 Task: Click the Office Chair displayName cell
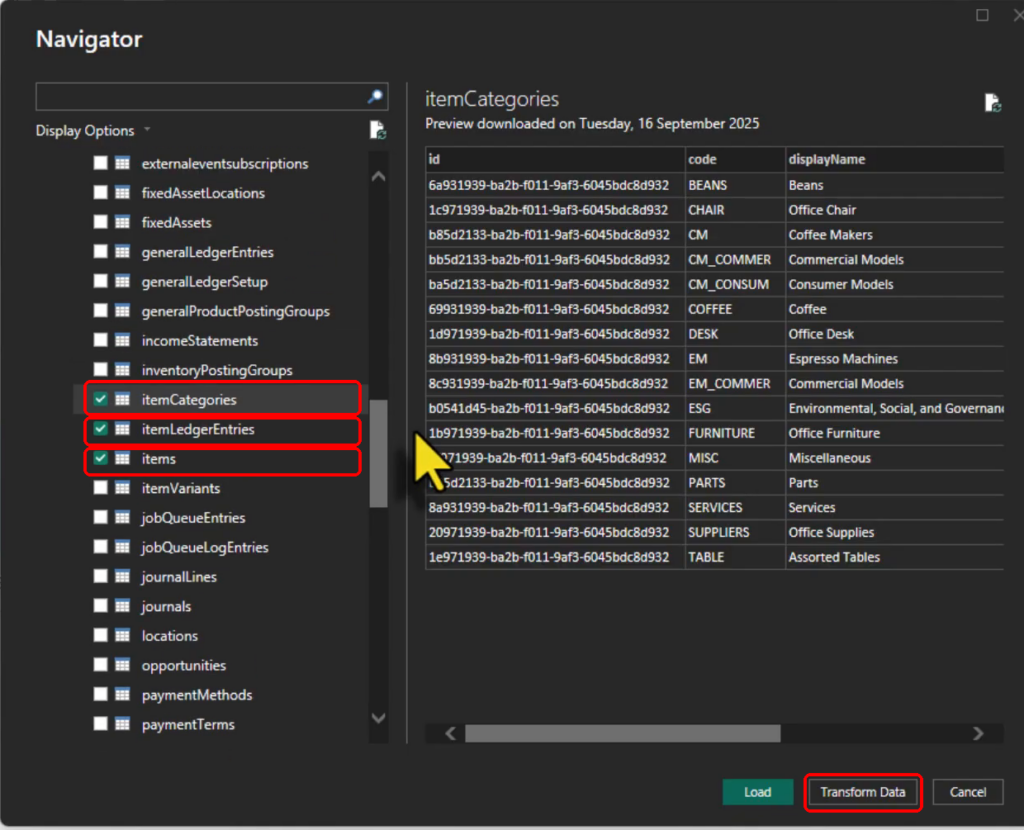895,210
